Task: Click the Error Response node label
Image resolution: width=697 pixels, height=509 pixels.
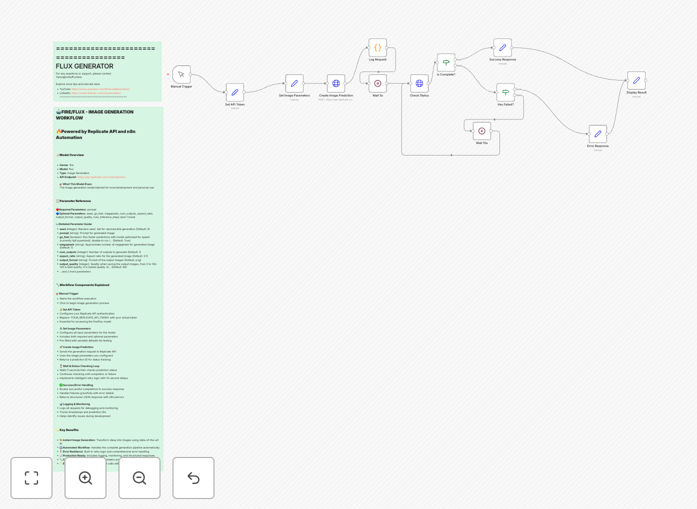Action: [598, 146]
